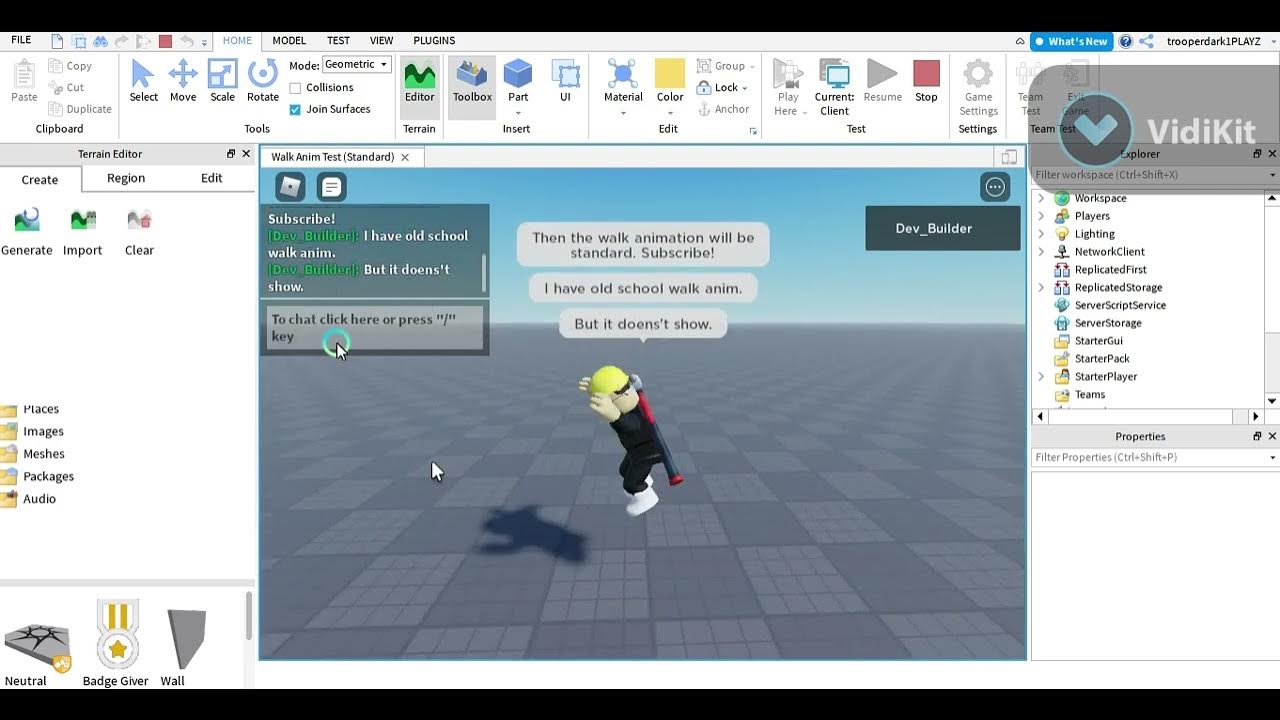The image size is (1280, 720).
Task: Click the red stop icon in quick access bar
Action: 165,41
